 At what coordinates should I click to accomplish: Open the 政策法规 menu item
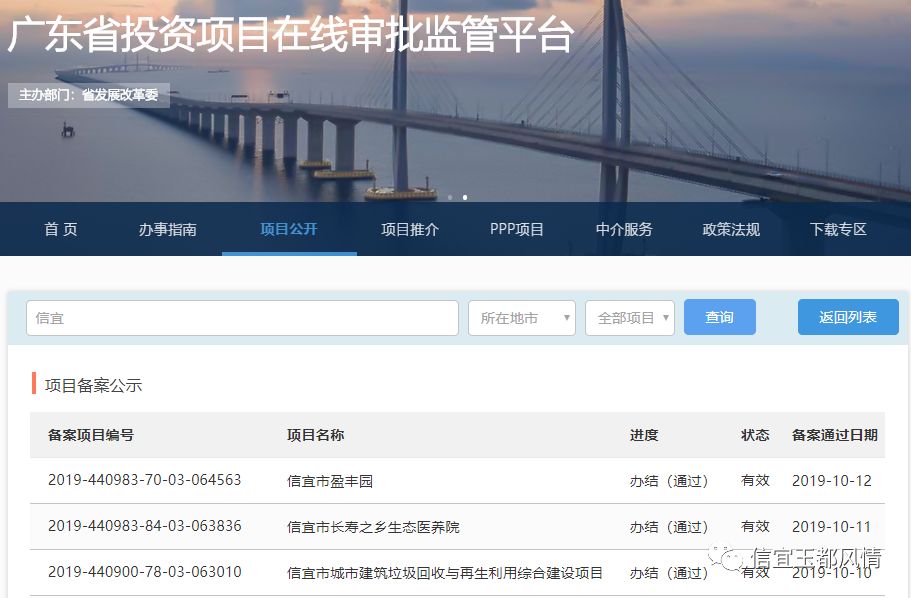tap(731, 228)
